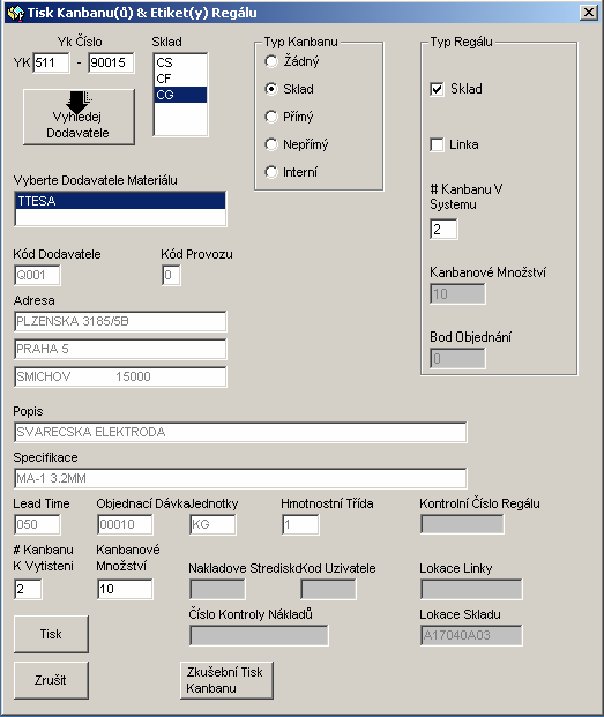Click the Kód Dodavatele field Q001
Screen dimensions: 604x717
(37, 275)
